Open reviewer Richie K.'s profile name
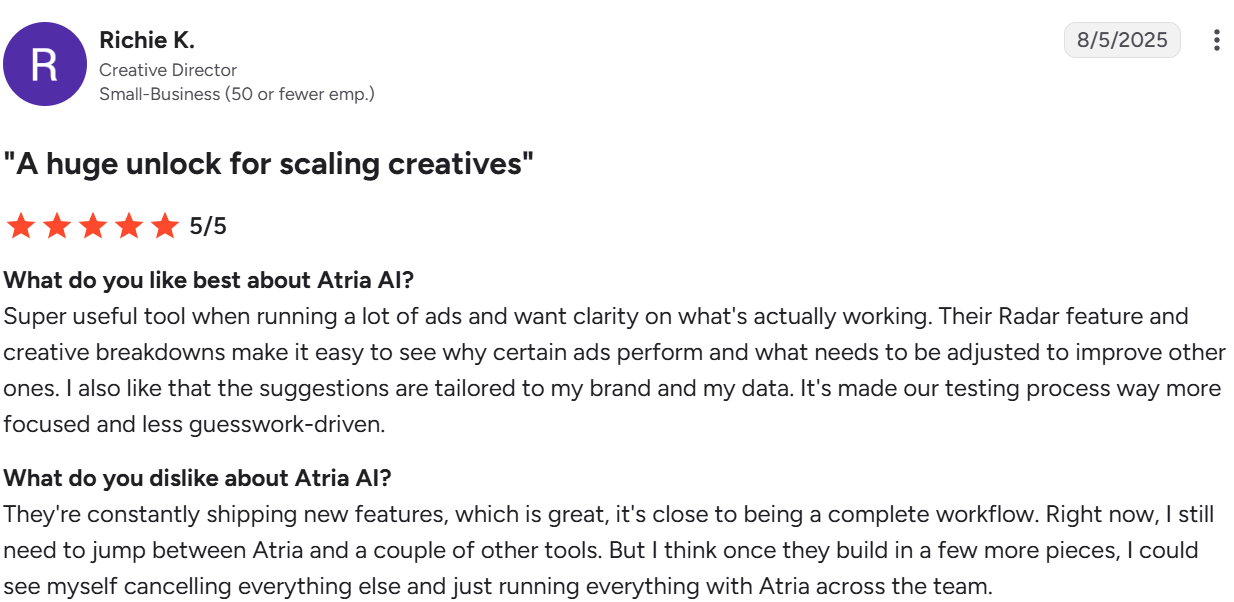Screen dimensions: 1234x602 pos(147,40)
